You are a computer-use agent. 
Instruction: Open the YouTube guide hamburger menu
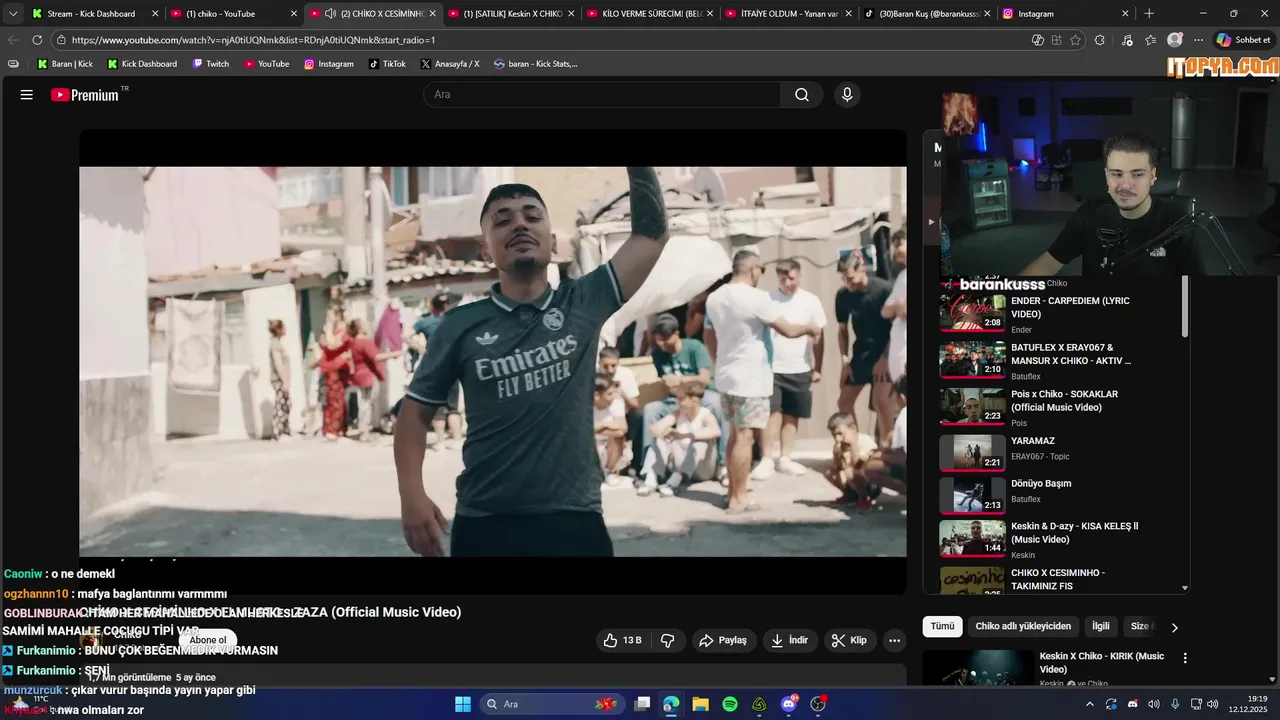coord(27,95)
